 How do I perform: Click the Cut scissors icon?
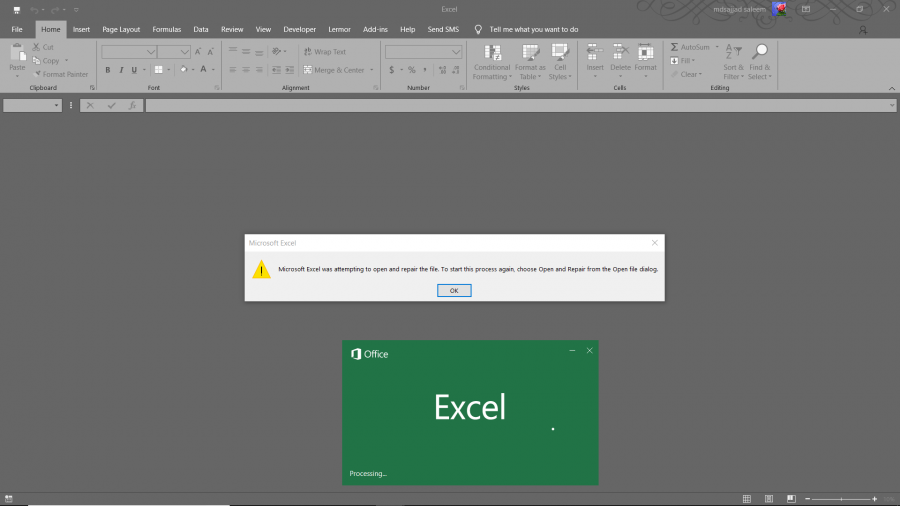(36, 47)
